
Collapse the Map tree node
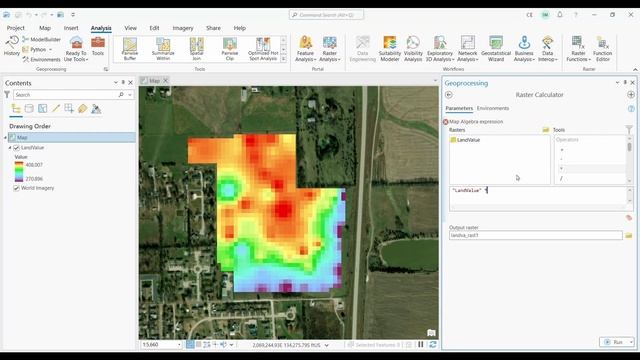[6, 138]
